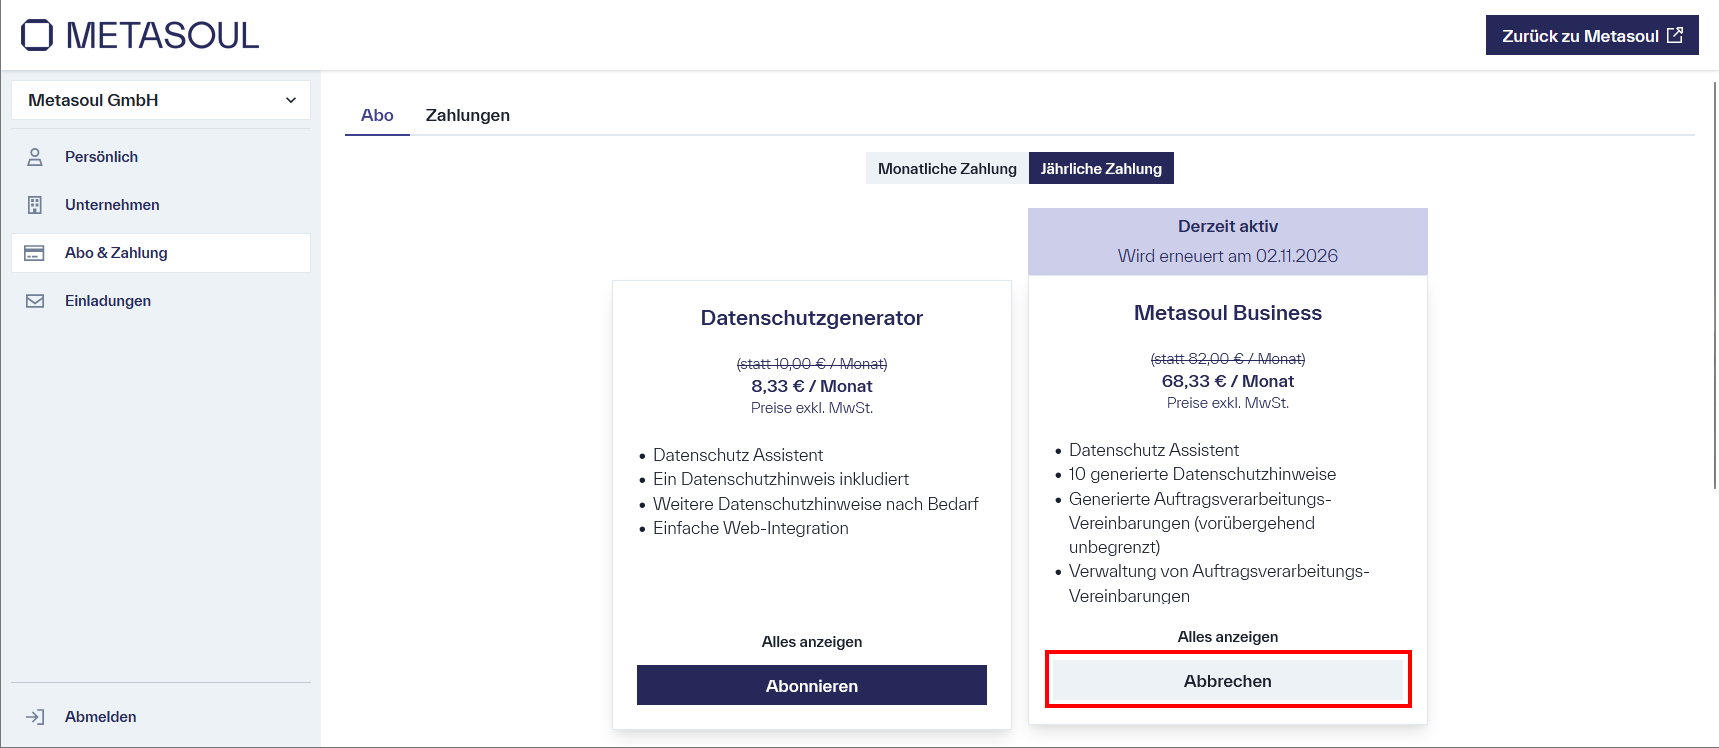Click the Einladungen envelope icon

click(35, 301)
